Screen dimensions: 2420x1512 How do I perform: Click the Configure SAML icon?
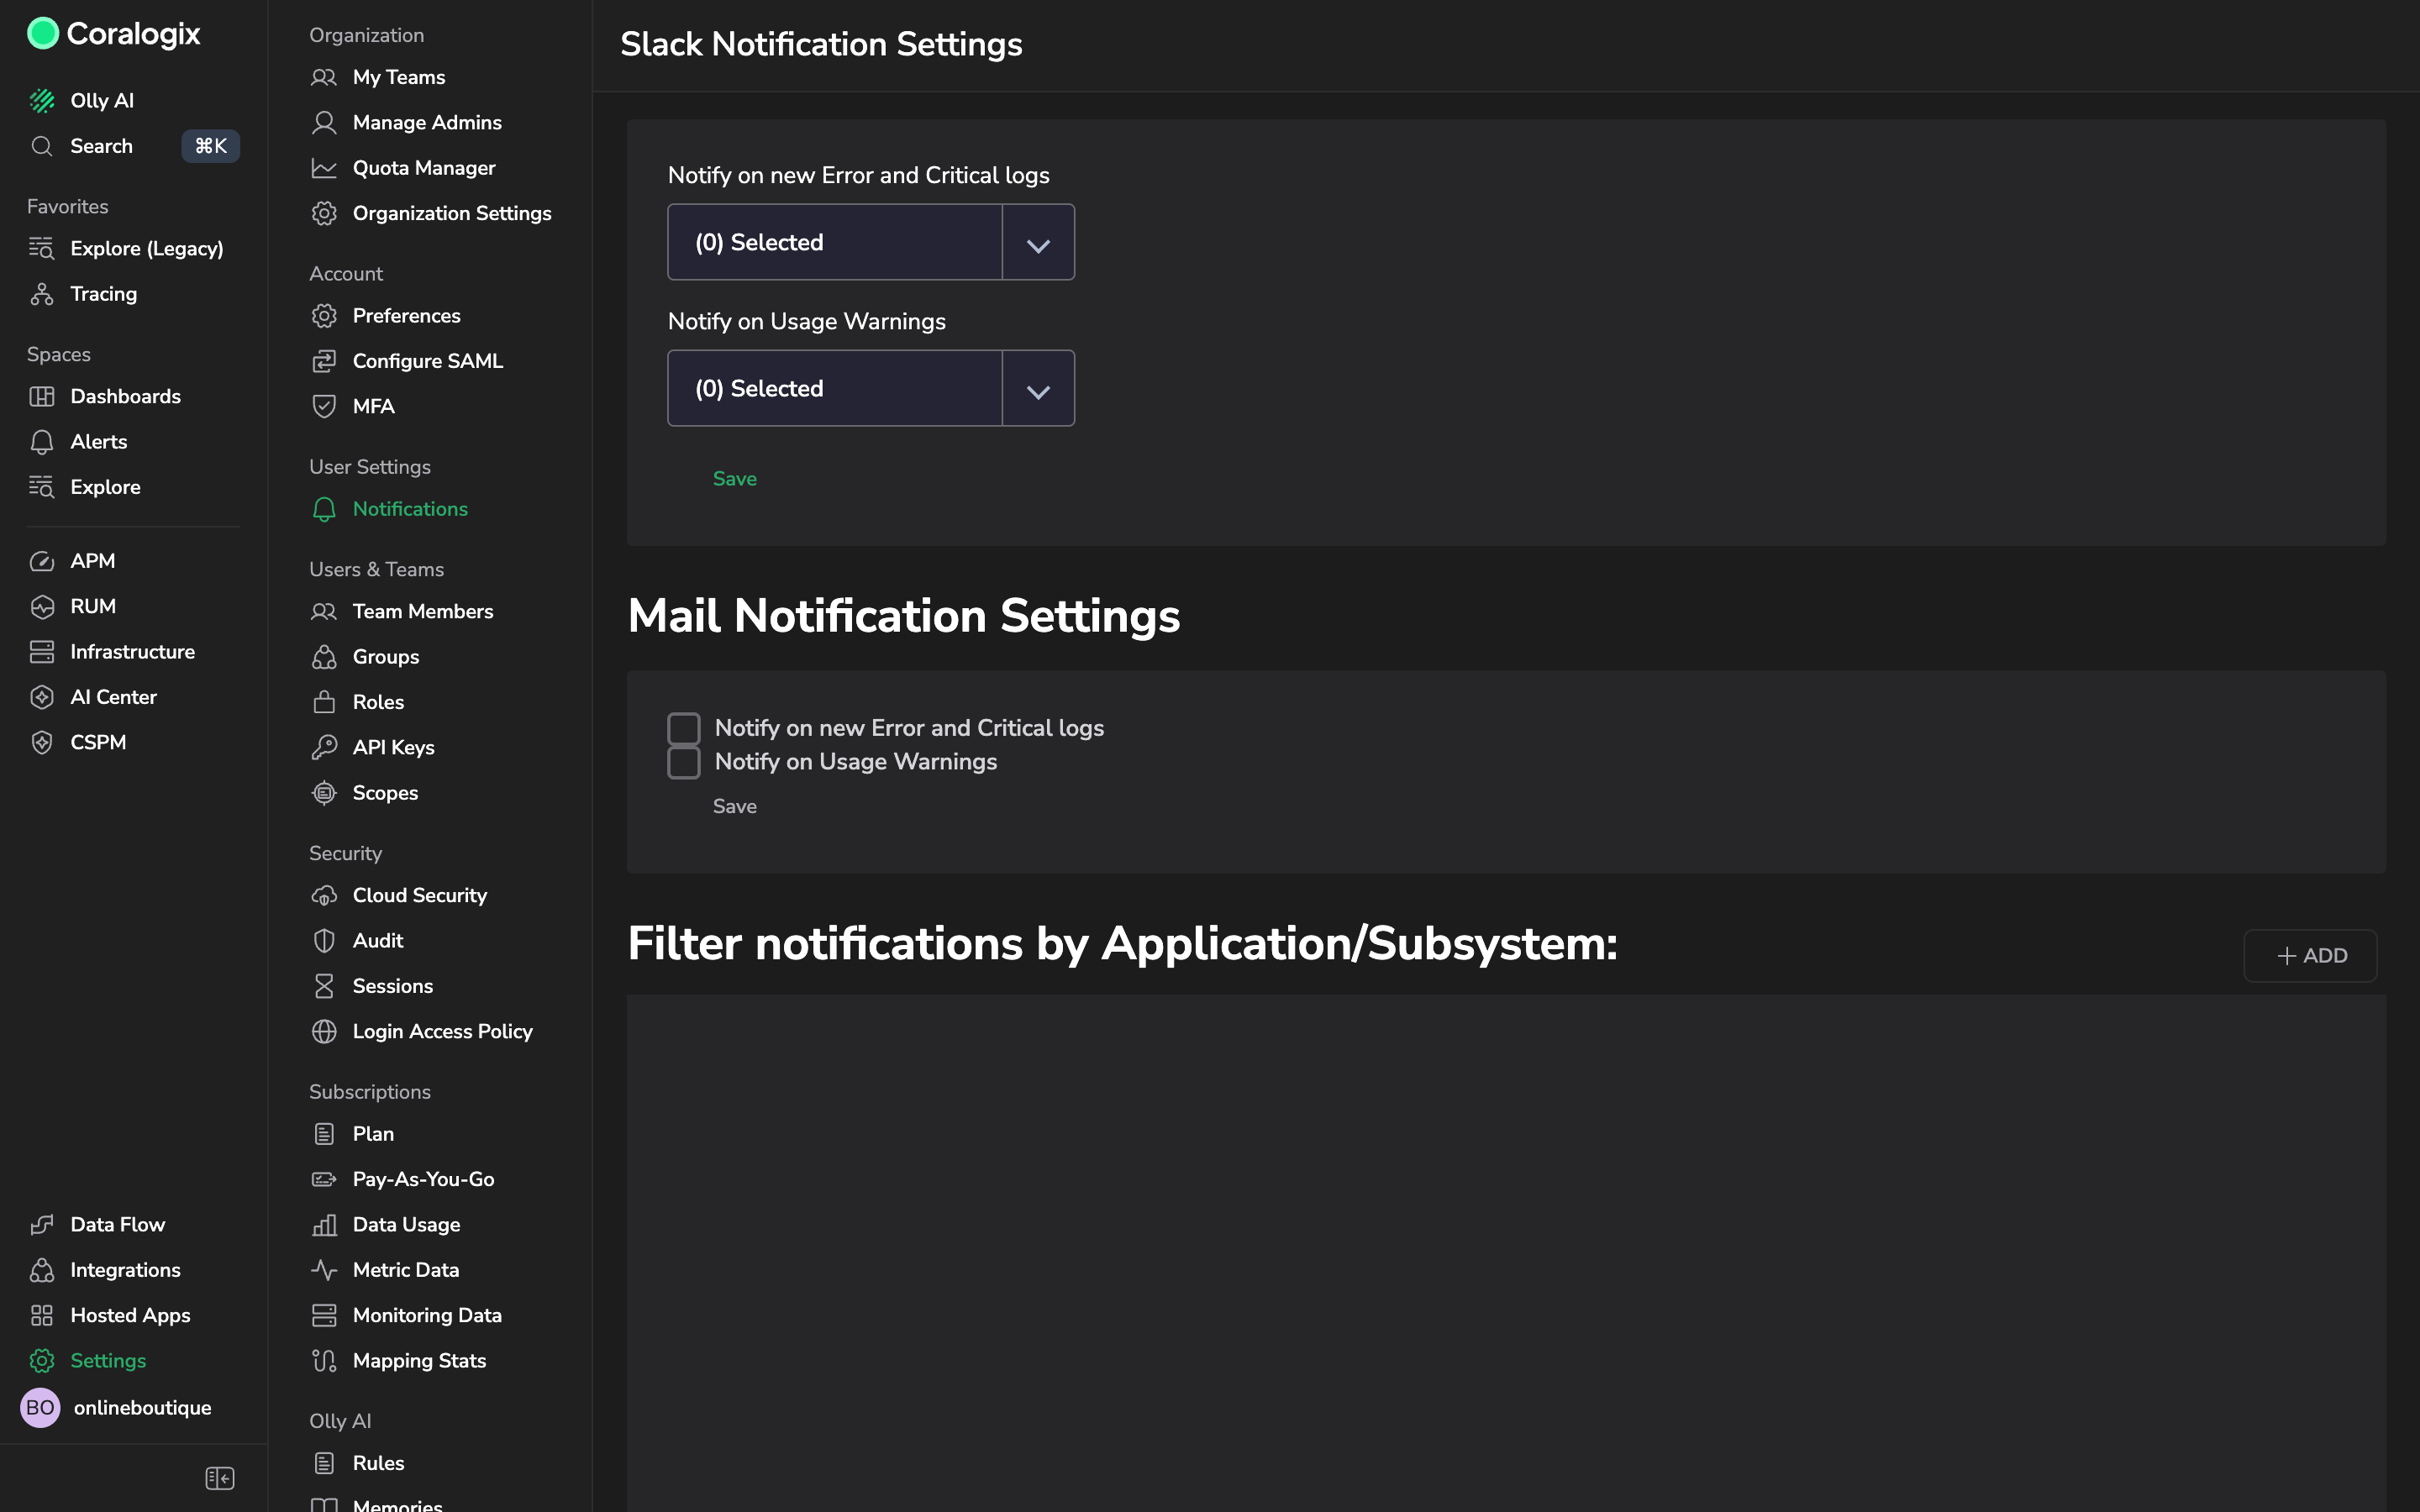(324, 361)
